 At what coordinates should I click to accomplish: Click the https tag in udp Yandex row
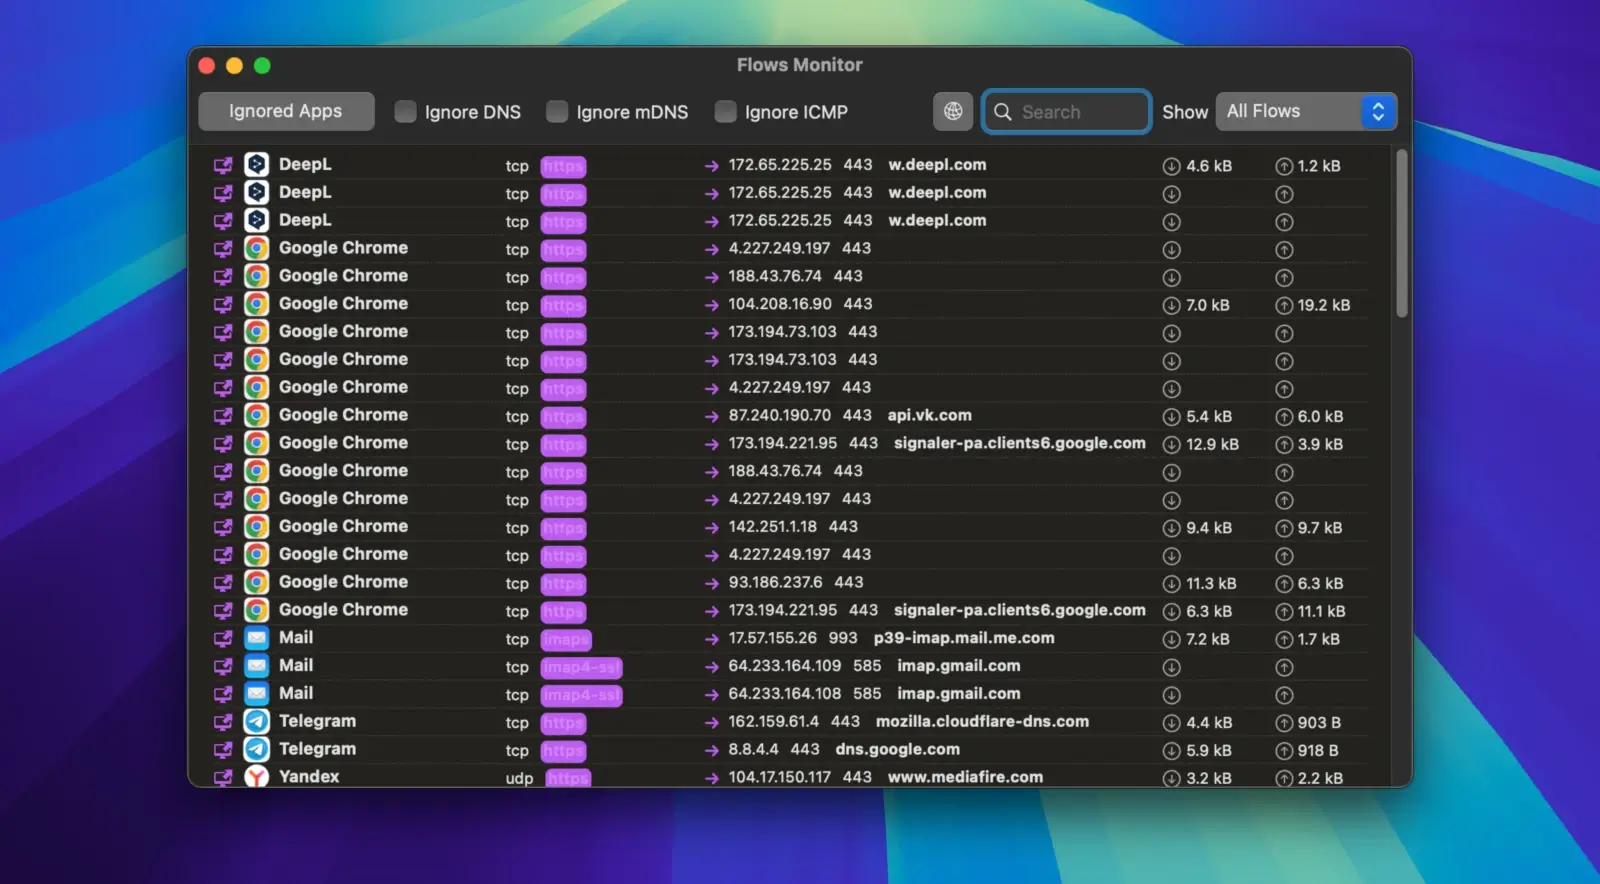tap(568, 778)
